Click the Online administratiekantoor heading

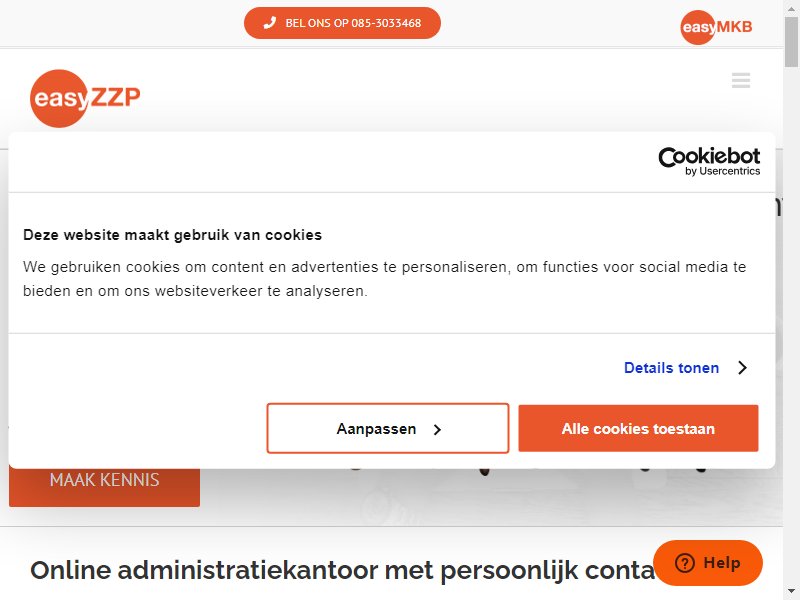pyautogui.click(x=342, y=570)
